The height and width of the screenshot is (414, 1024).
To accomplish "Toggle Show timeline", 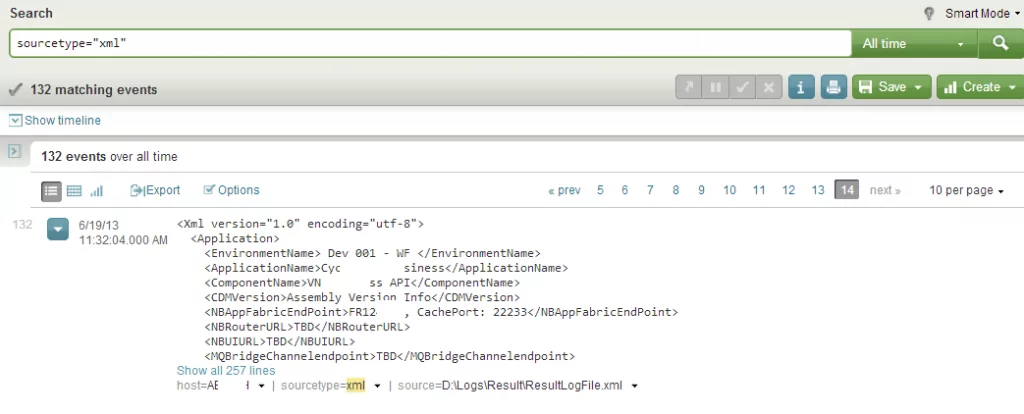I will coord(55,120).
